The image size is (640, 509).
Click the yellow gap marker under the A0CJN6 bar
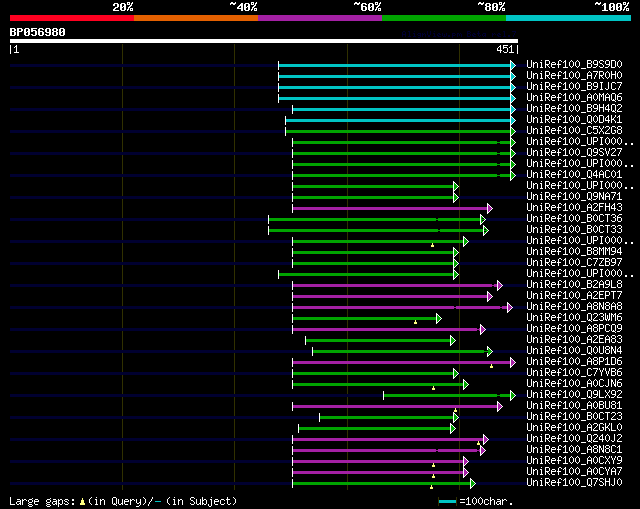coord(433,388)
